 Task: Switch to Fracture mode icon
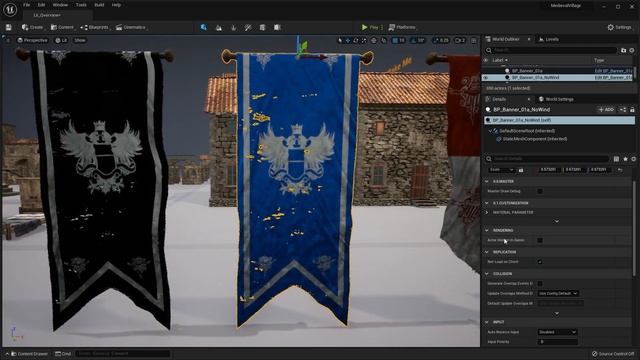[x=262, y=27]
